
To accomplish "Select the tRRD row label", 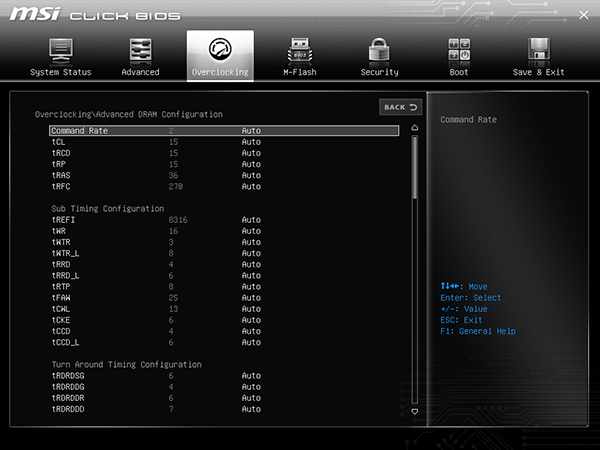I will [x=61, y=264].
